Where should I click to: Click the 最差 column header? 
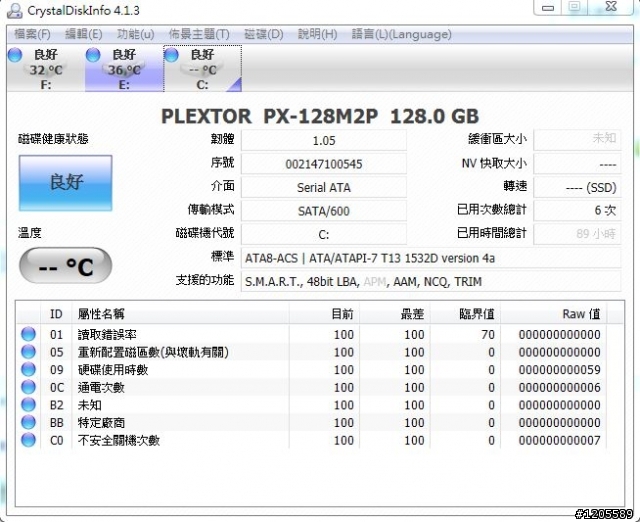coord(395,313)
